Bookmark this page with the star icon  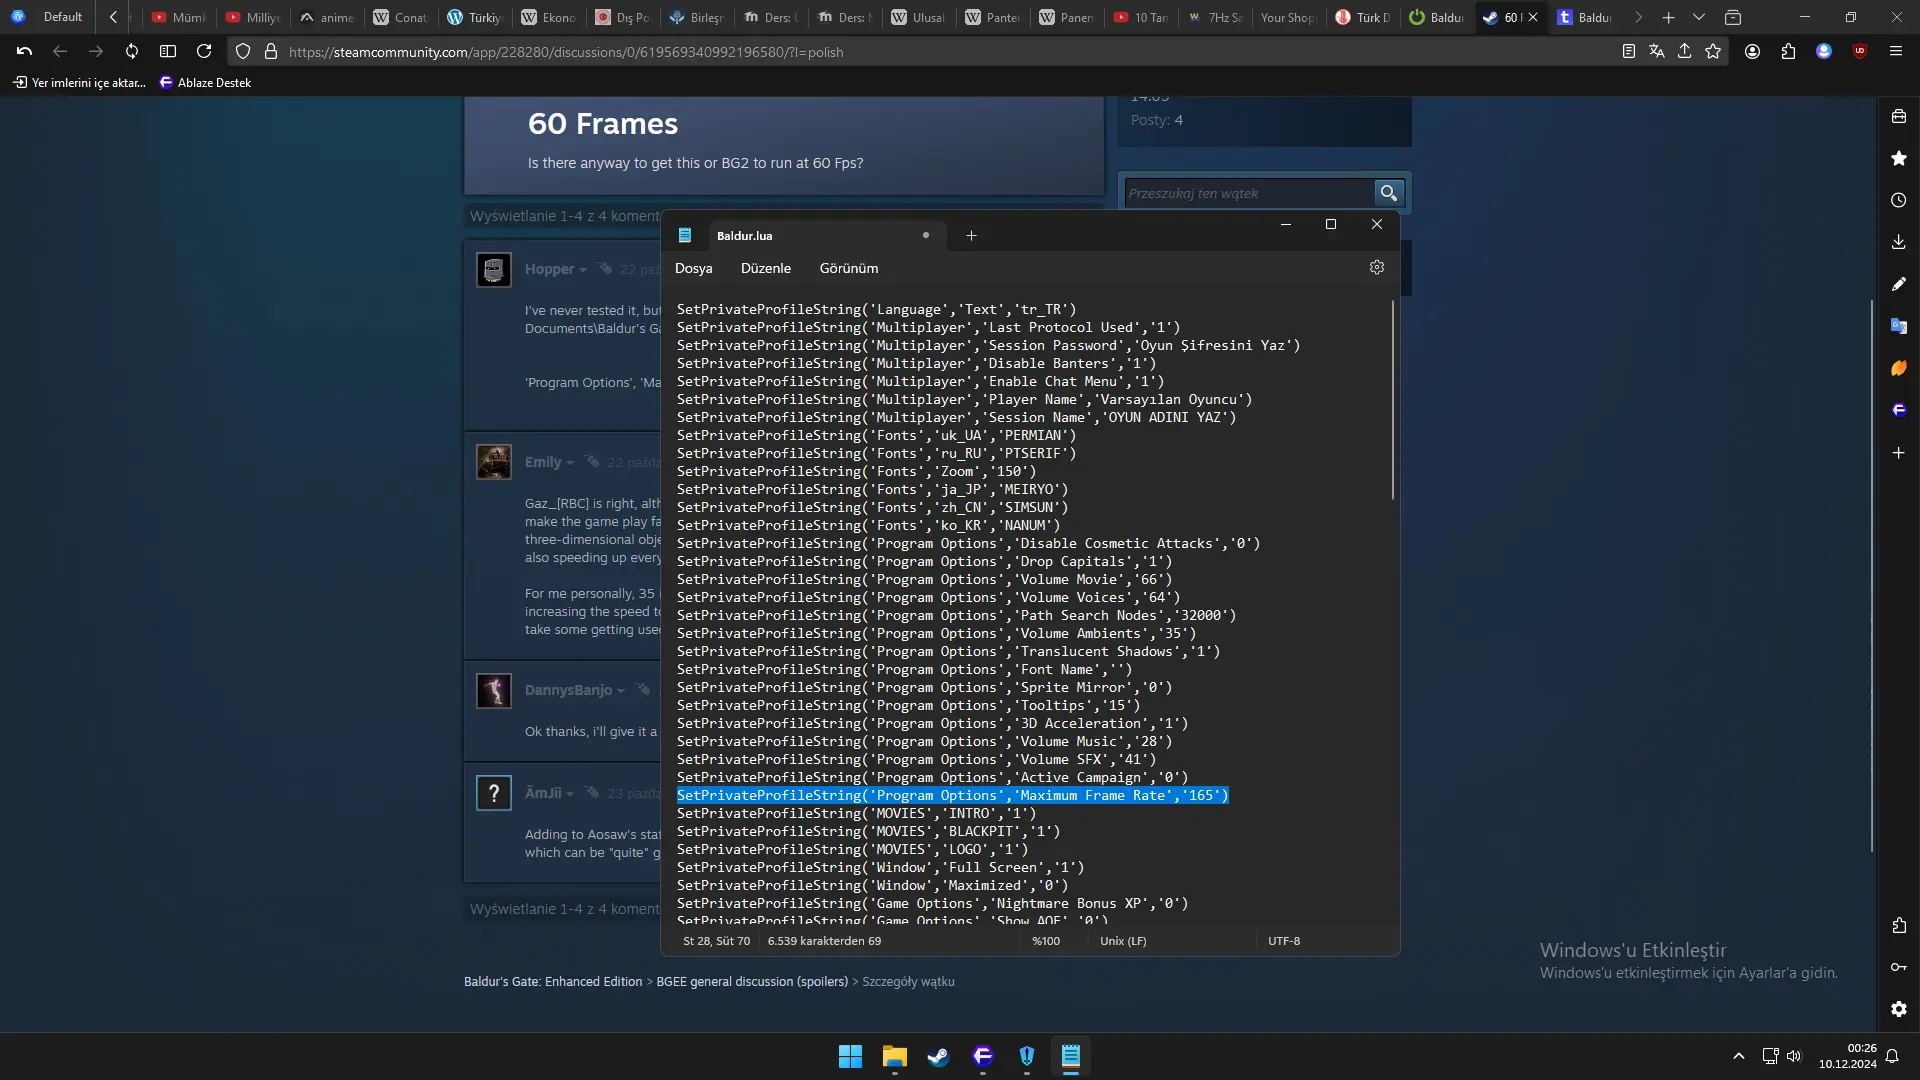coord(1713,51)
